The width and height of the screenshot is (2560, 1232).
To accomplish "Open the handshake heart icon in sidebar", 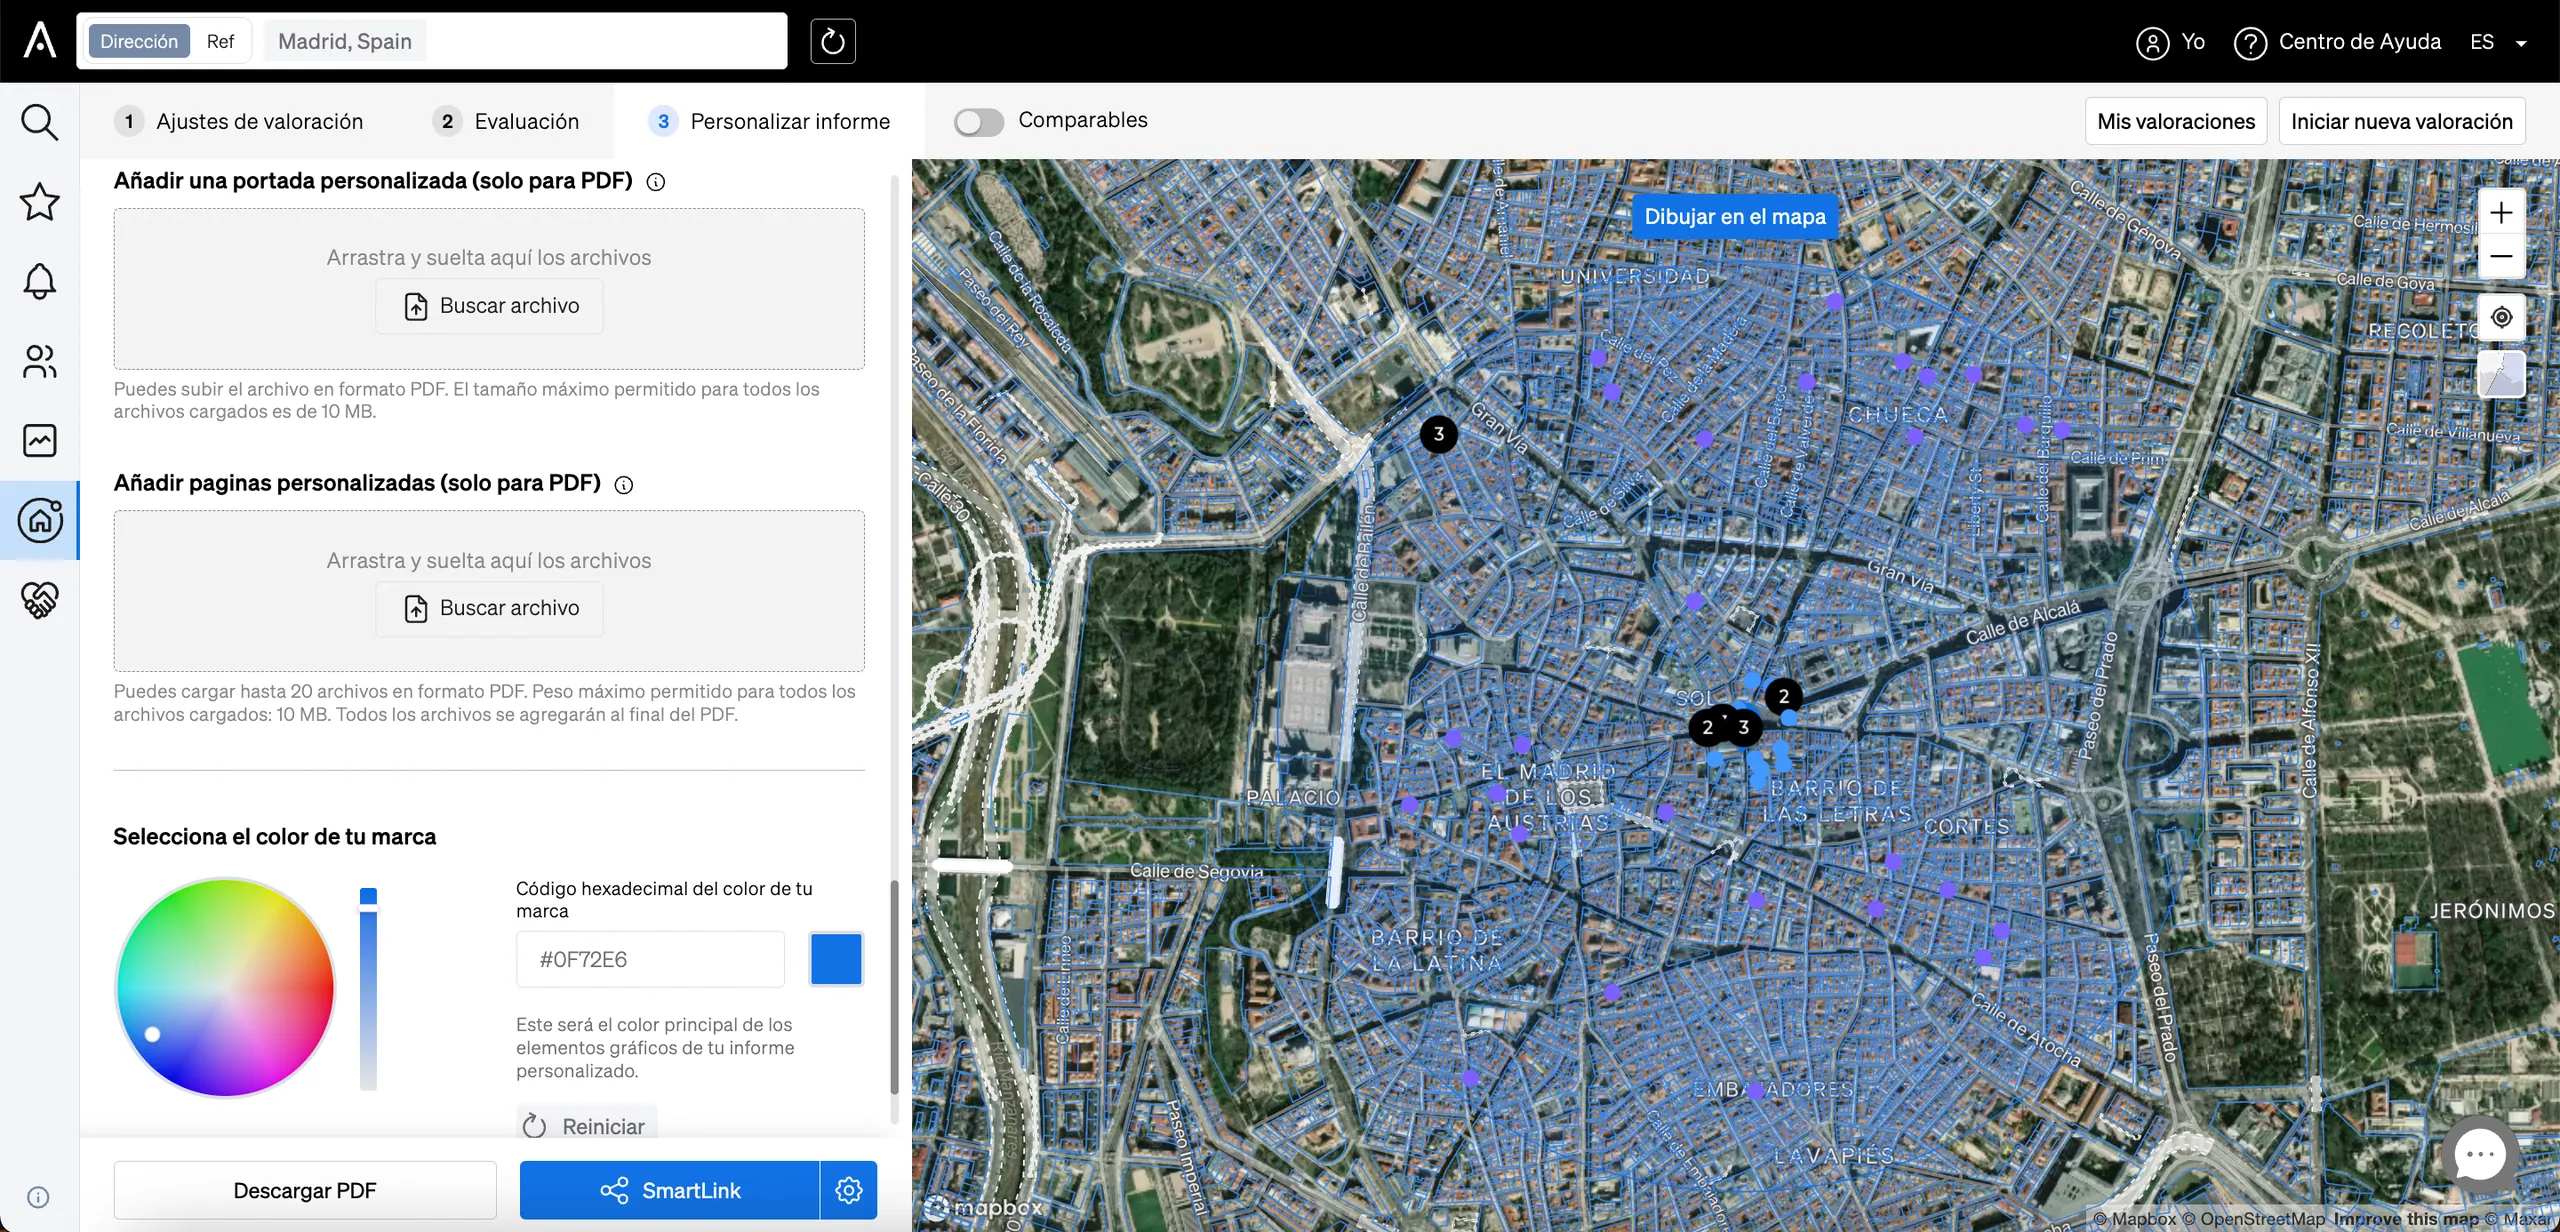I will [x=39, y=600].
